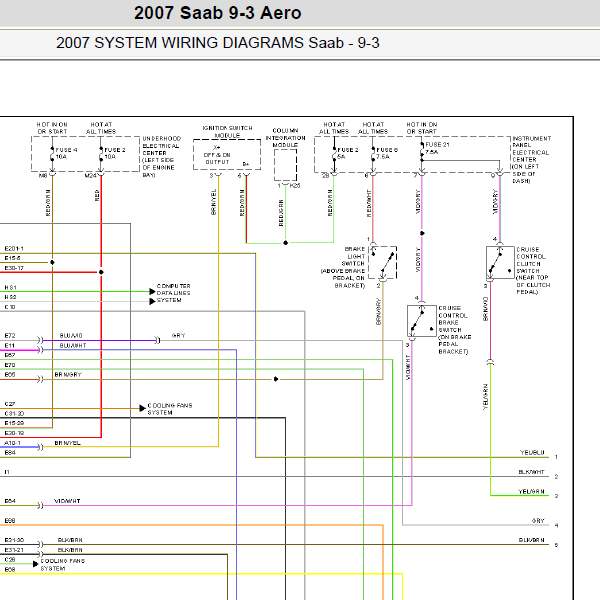This screenshot has height=600, width=600.
Task: Click the cruise control brake switch symbol
Action: tap(422, 321)
